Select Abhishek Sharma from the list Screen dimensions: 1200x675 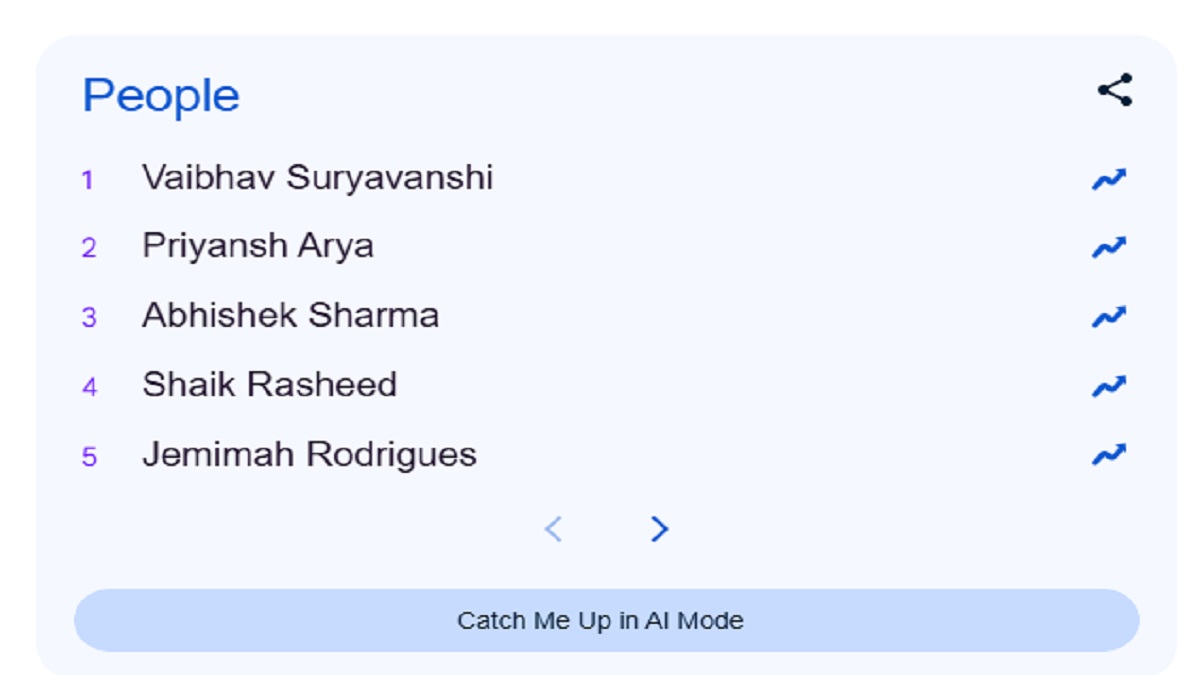290,316
